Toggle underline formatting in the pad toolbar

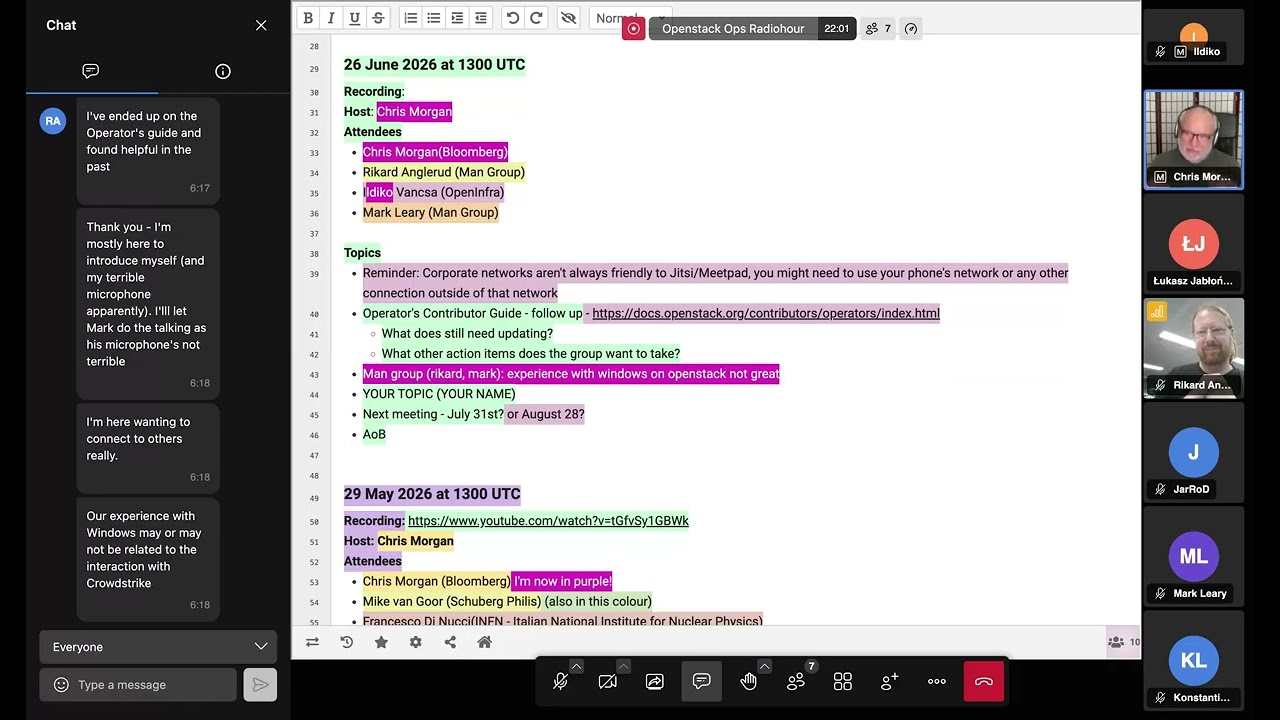[x=354, y=18]
